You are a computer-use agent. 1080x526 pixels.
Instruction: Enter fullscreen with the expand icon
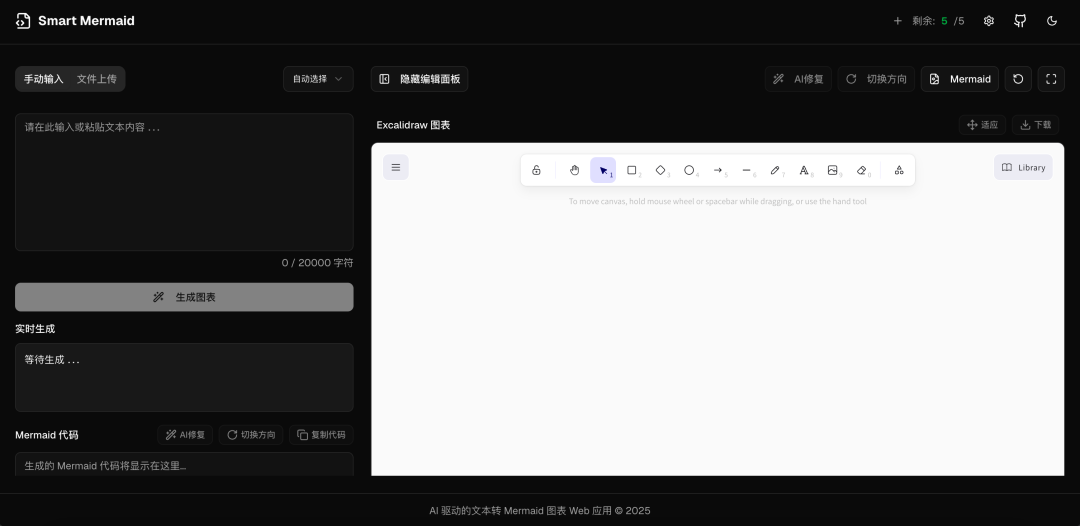1051,79
